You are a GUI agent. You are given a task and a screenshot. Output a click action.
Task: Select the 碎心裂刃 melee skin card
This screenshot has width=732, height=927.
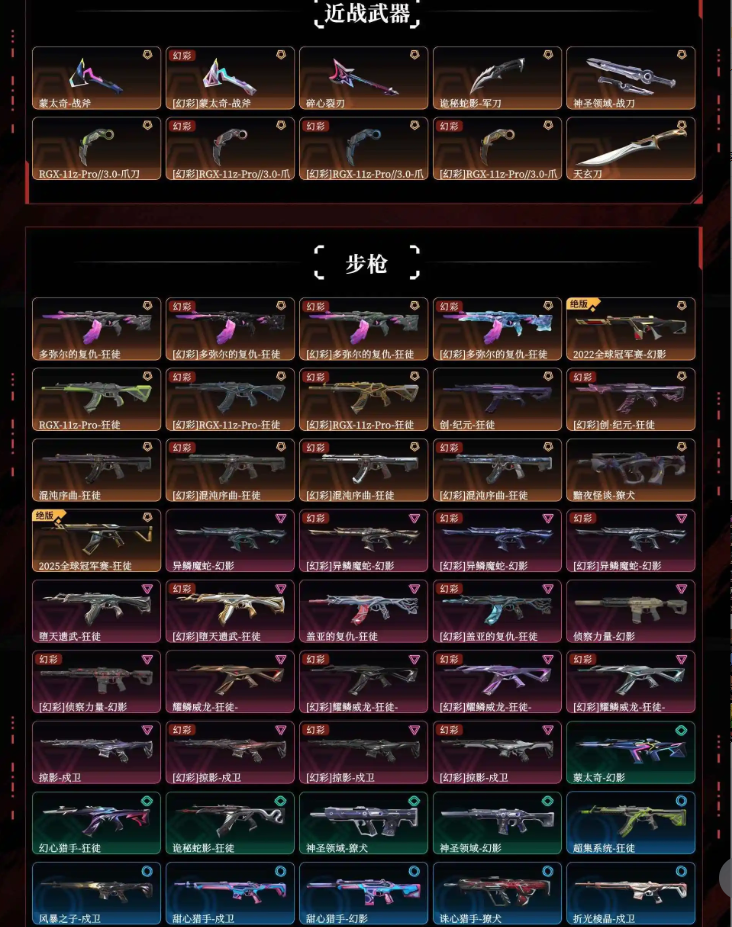pyautogui.click(x=364, y=78)
